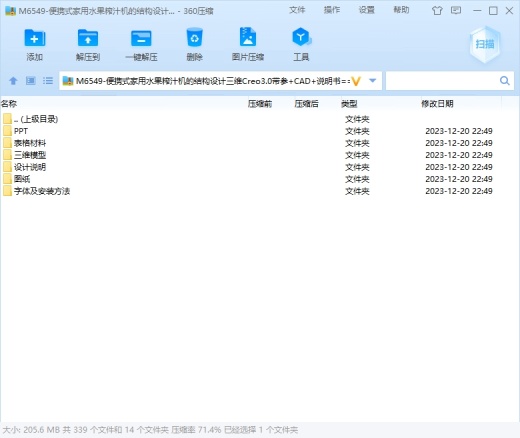Click the skin (shirt) icon in title bar
The image size is (520, 438).
(x=437, y=11)
